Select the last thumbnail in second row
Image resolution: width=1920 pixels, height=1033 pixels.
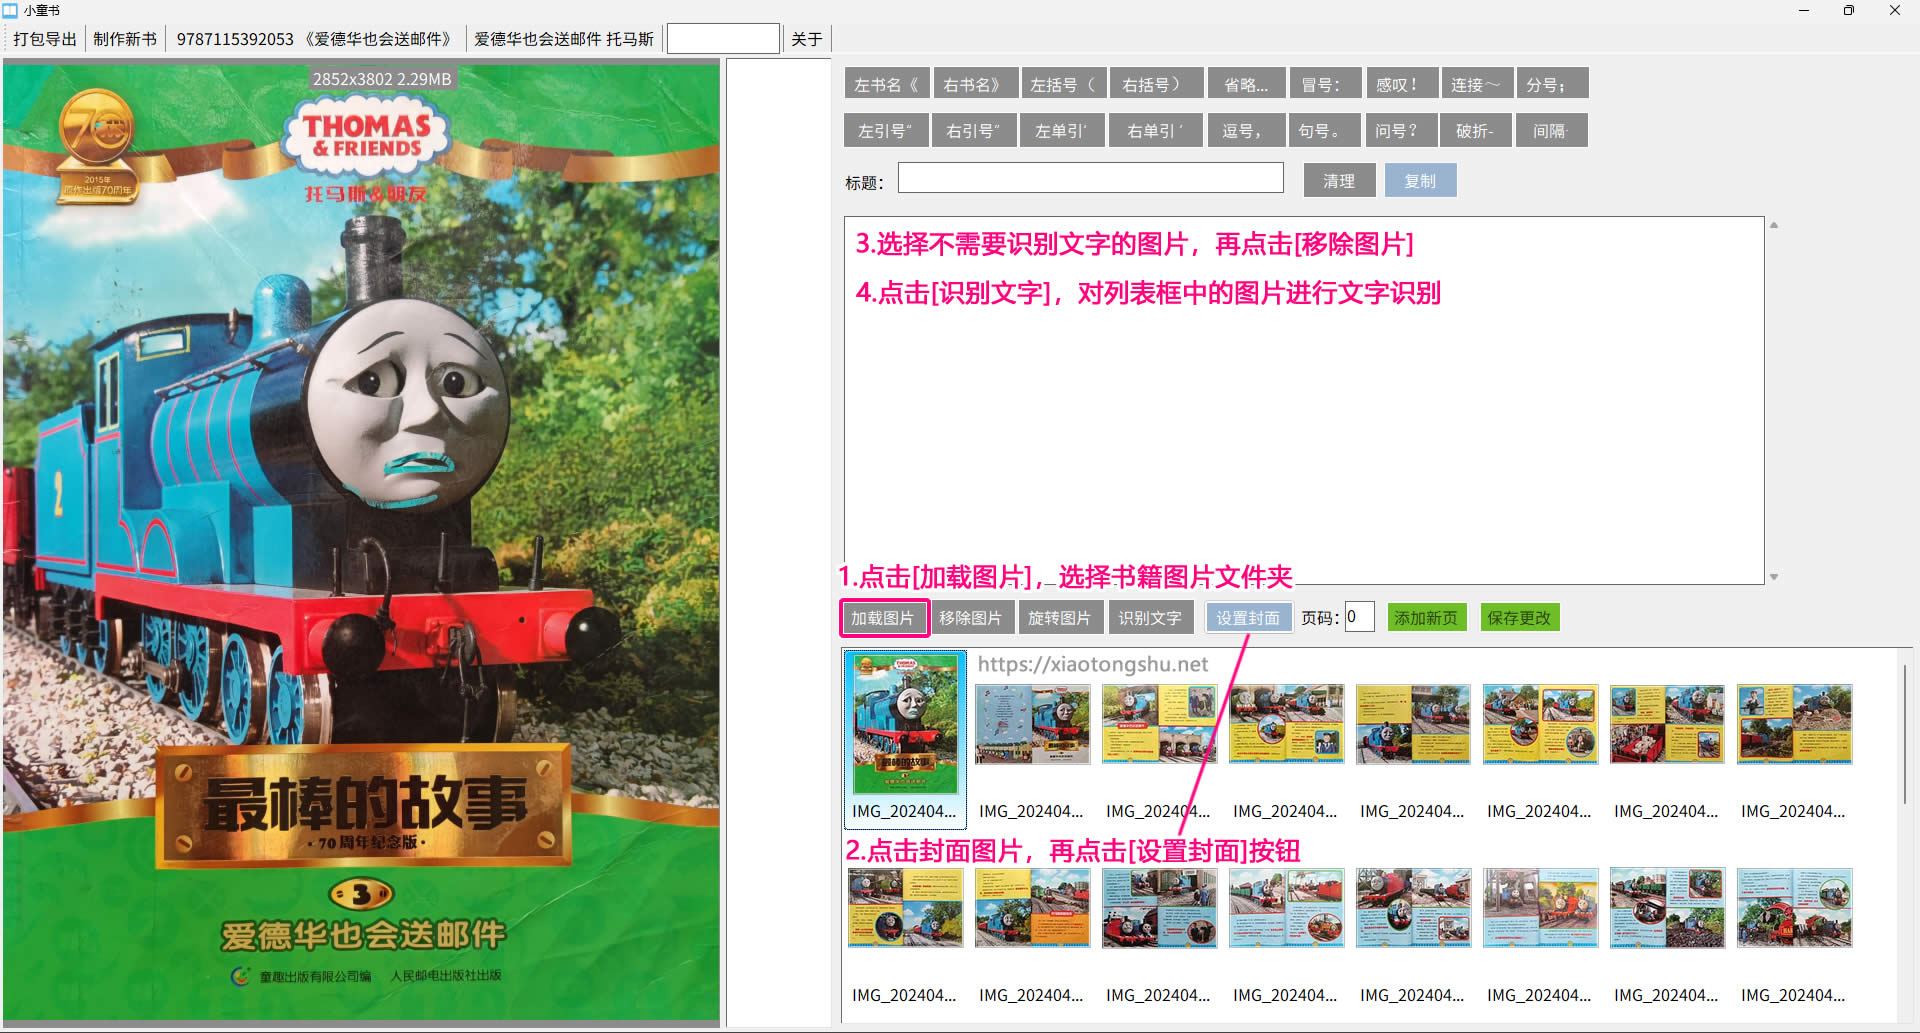pos(1794,907)
